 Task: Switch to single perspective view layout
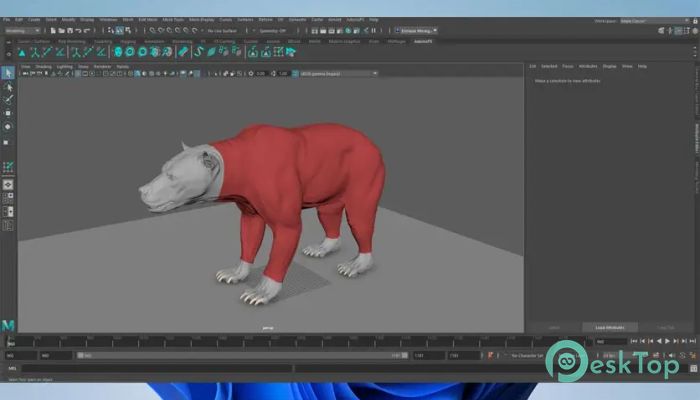click(8, 184)
